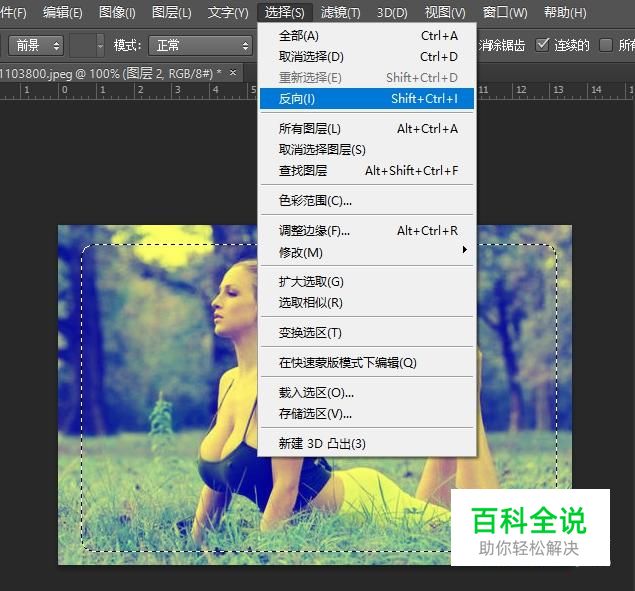Screen dimensions: 635x591
Task: Open the 图层(L) menu
Action: [172, 13]
